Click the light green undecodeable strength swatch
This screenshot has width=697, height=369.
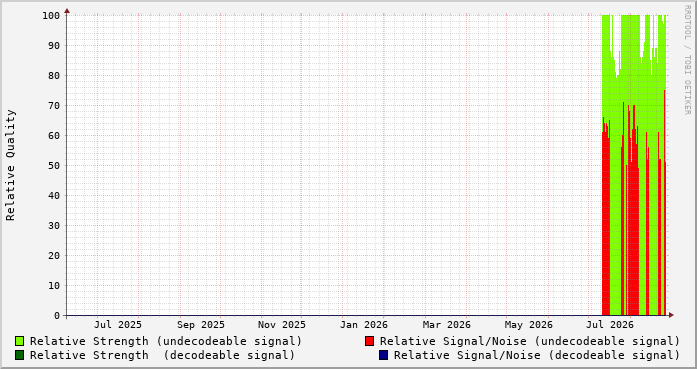pyautogui.click(x=20, y=341)
